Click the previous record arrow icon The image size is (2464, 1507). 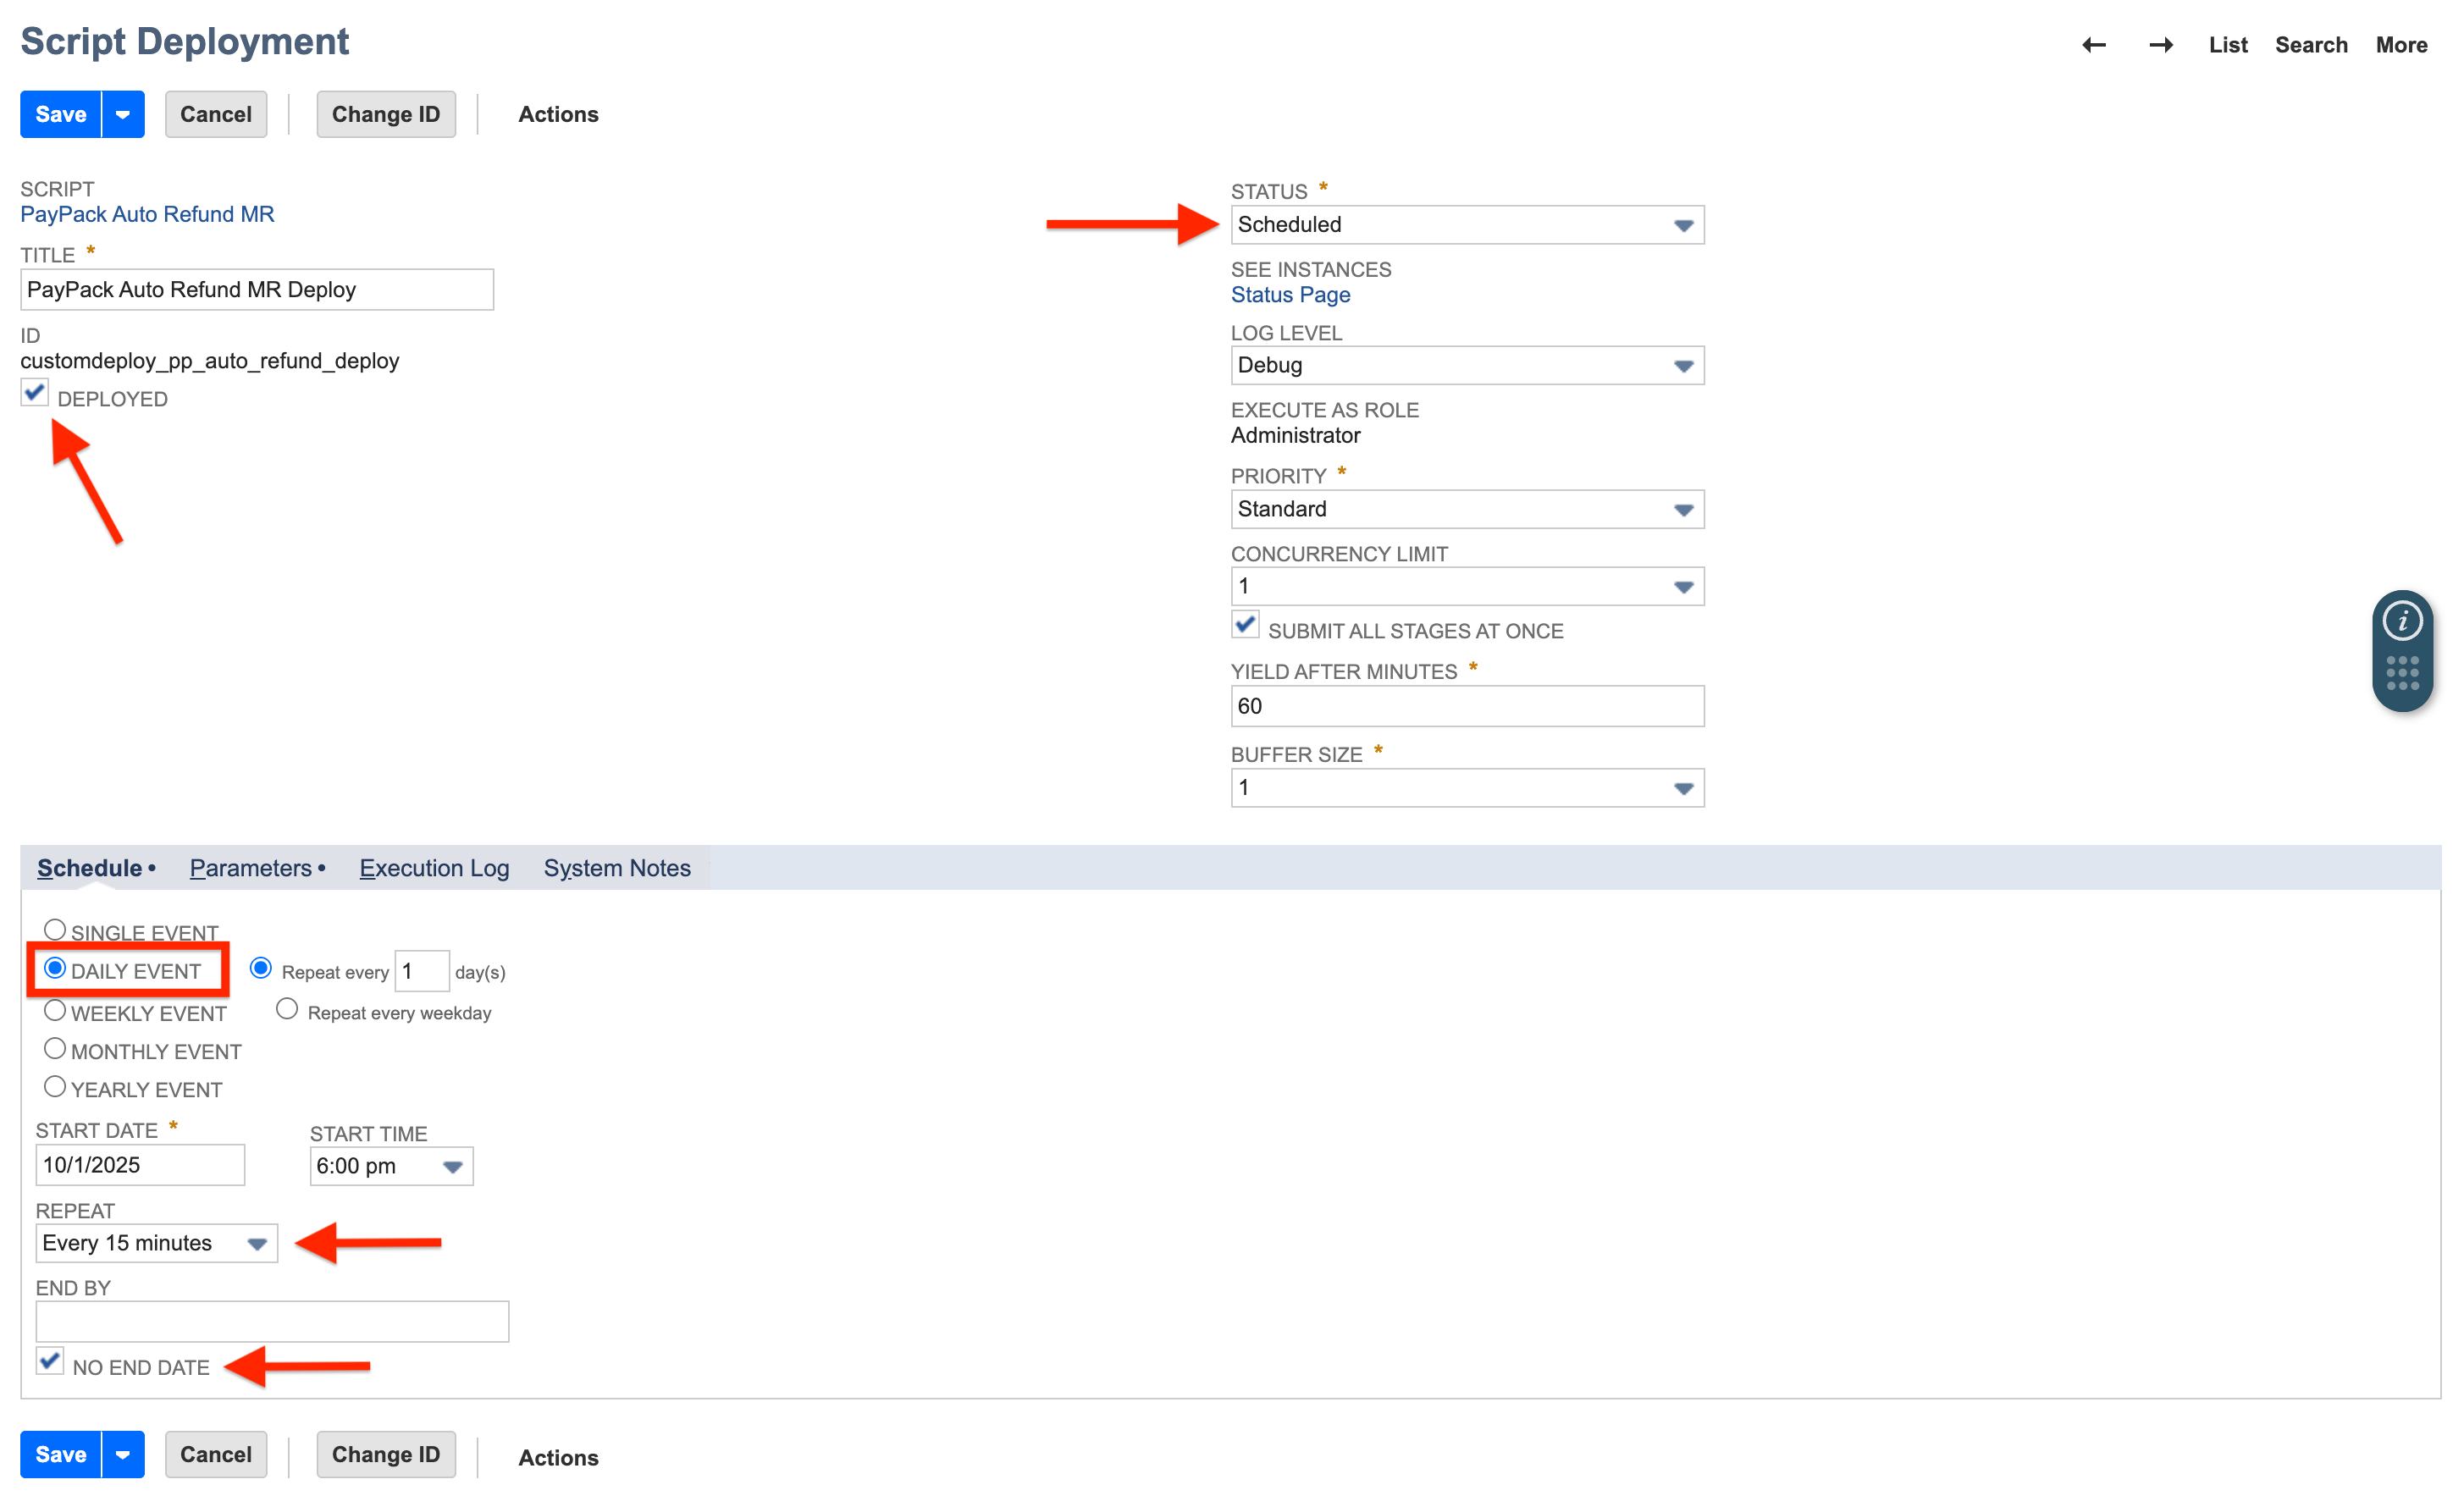tap(2096, 44)
